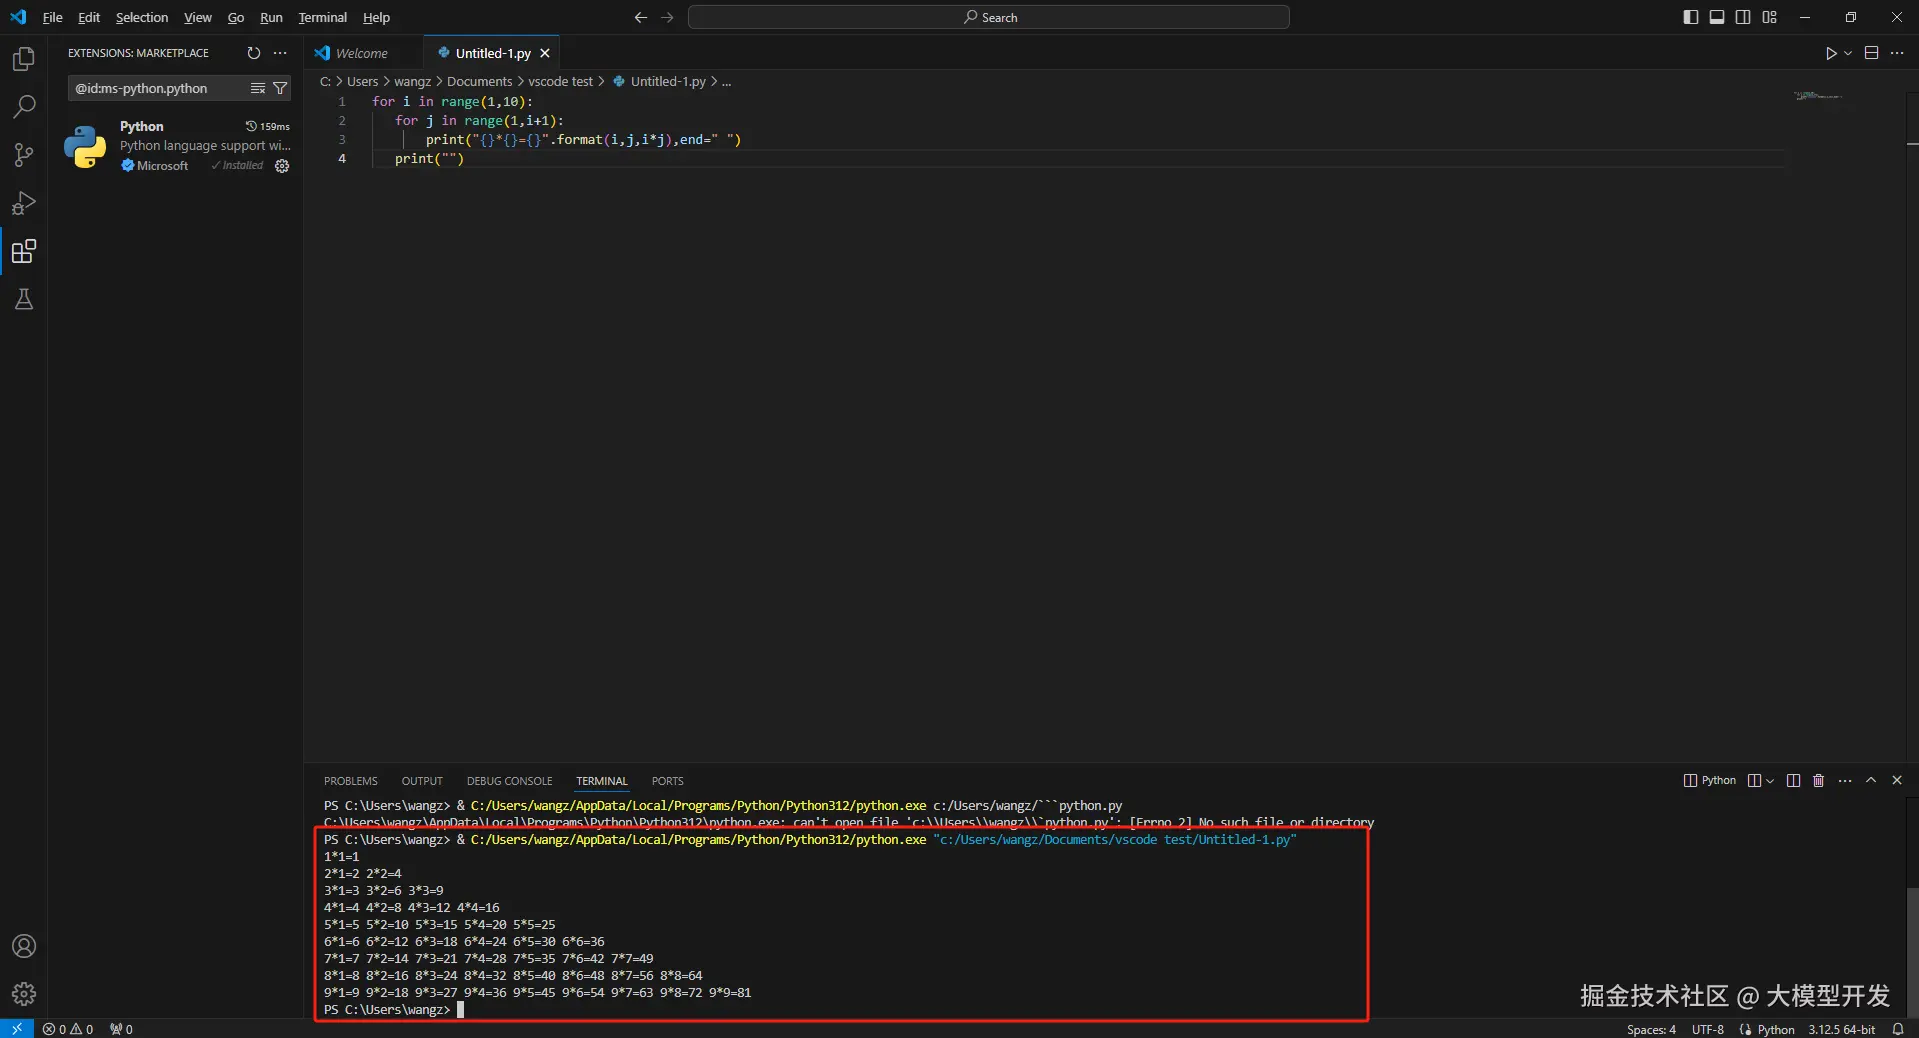Open the Go menu
This screenshot has width=1919, height=1038.
tap(236, 17)
